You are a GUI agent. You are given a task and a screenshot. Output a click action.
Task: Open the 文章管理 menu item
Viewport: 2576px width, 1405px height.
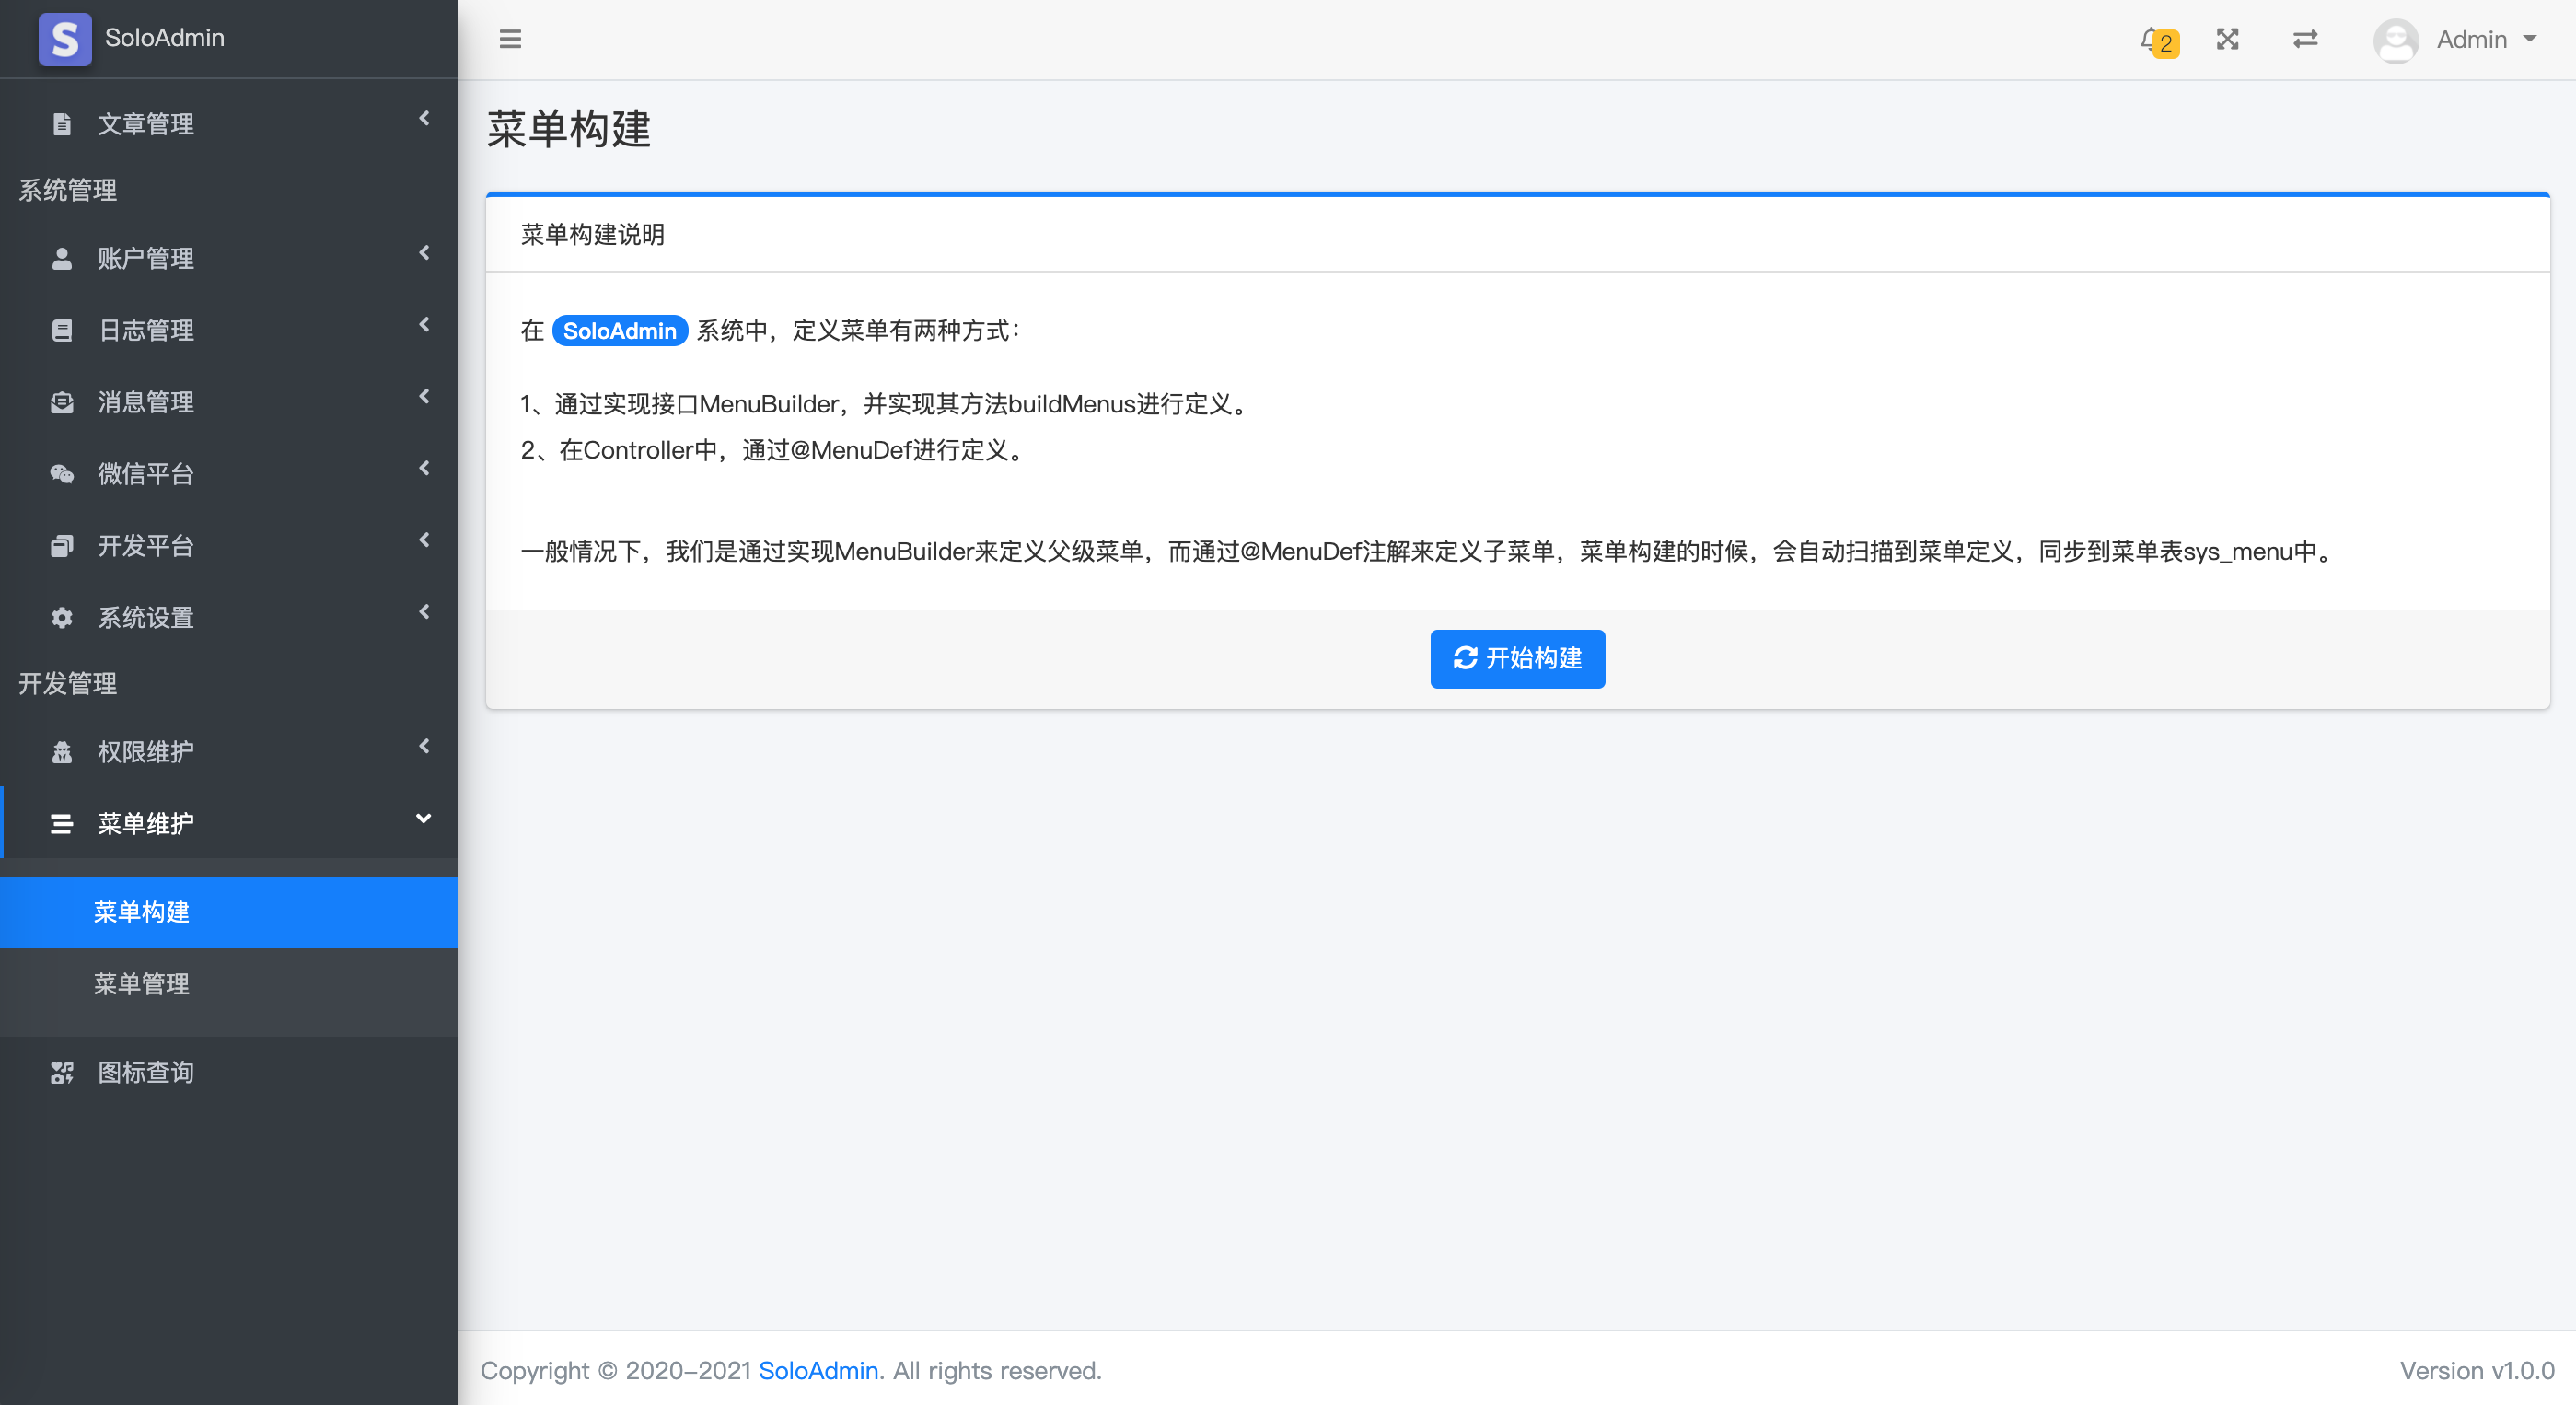(x=229, y=124)
